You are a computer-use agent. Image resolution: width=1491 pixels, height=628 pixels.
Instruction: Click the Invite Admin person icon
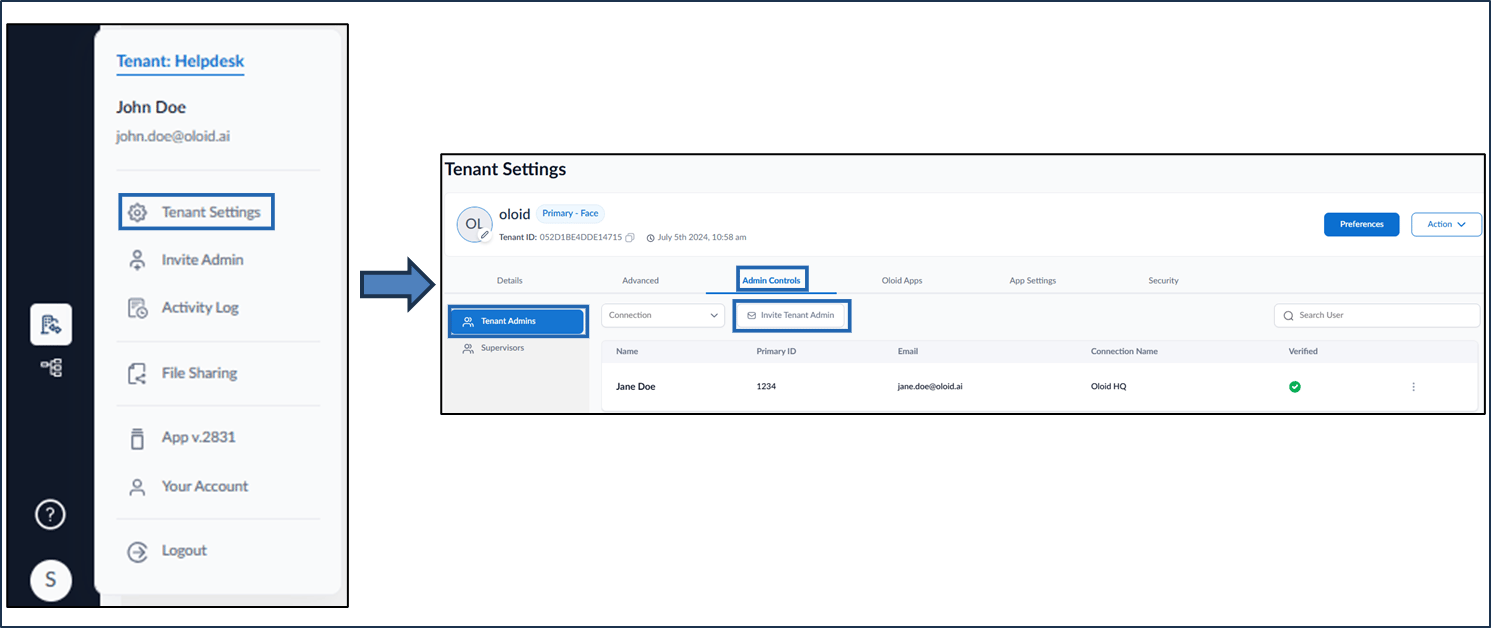pyautogui.click(x=138, y=260)
